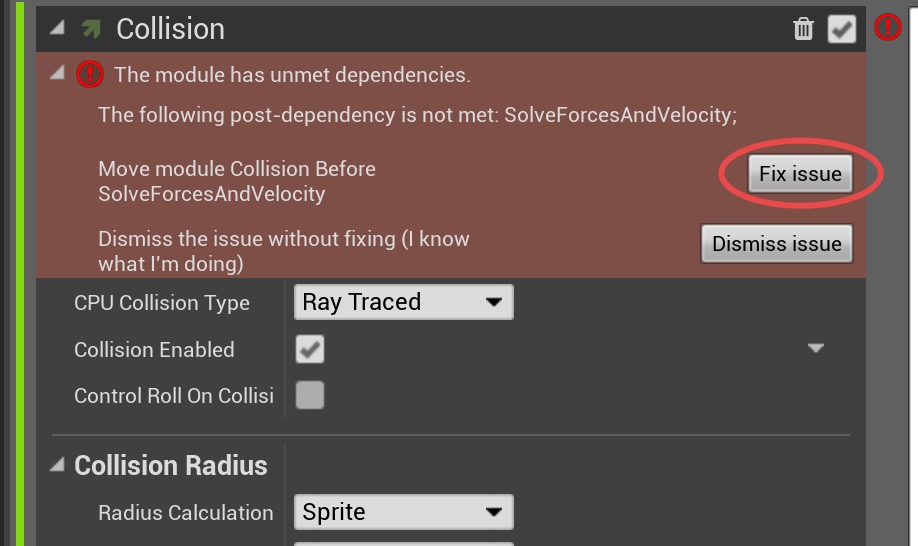Viewport: 918px width, 546px height.
Task: Toggle the Collision module enabled checkbox in header
Action: pos(841,29)
